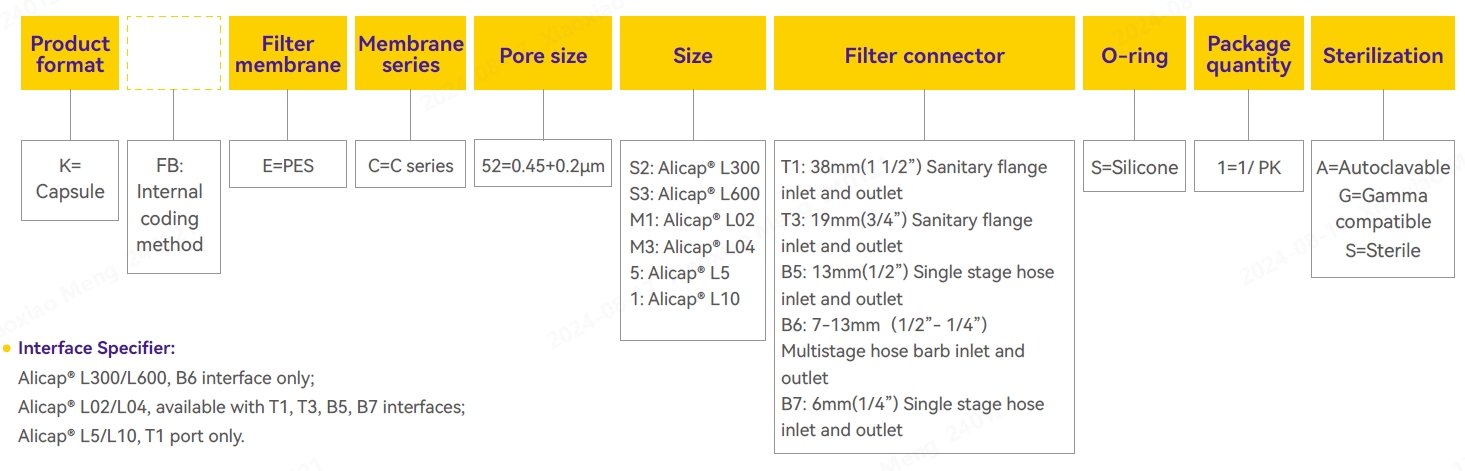Image resolution: width=1465 pixels, height=471 pixels.
Task: Select the S=Silicone box
Action: point(1134,168)
